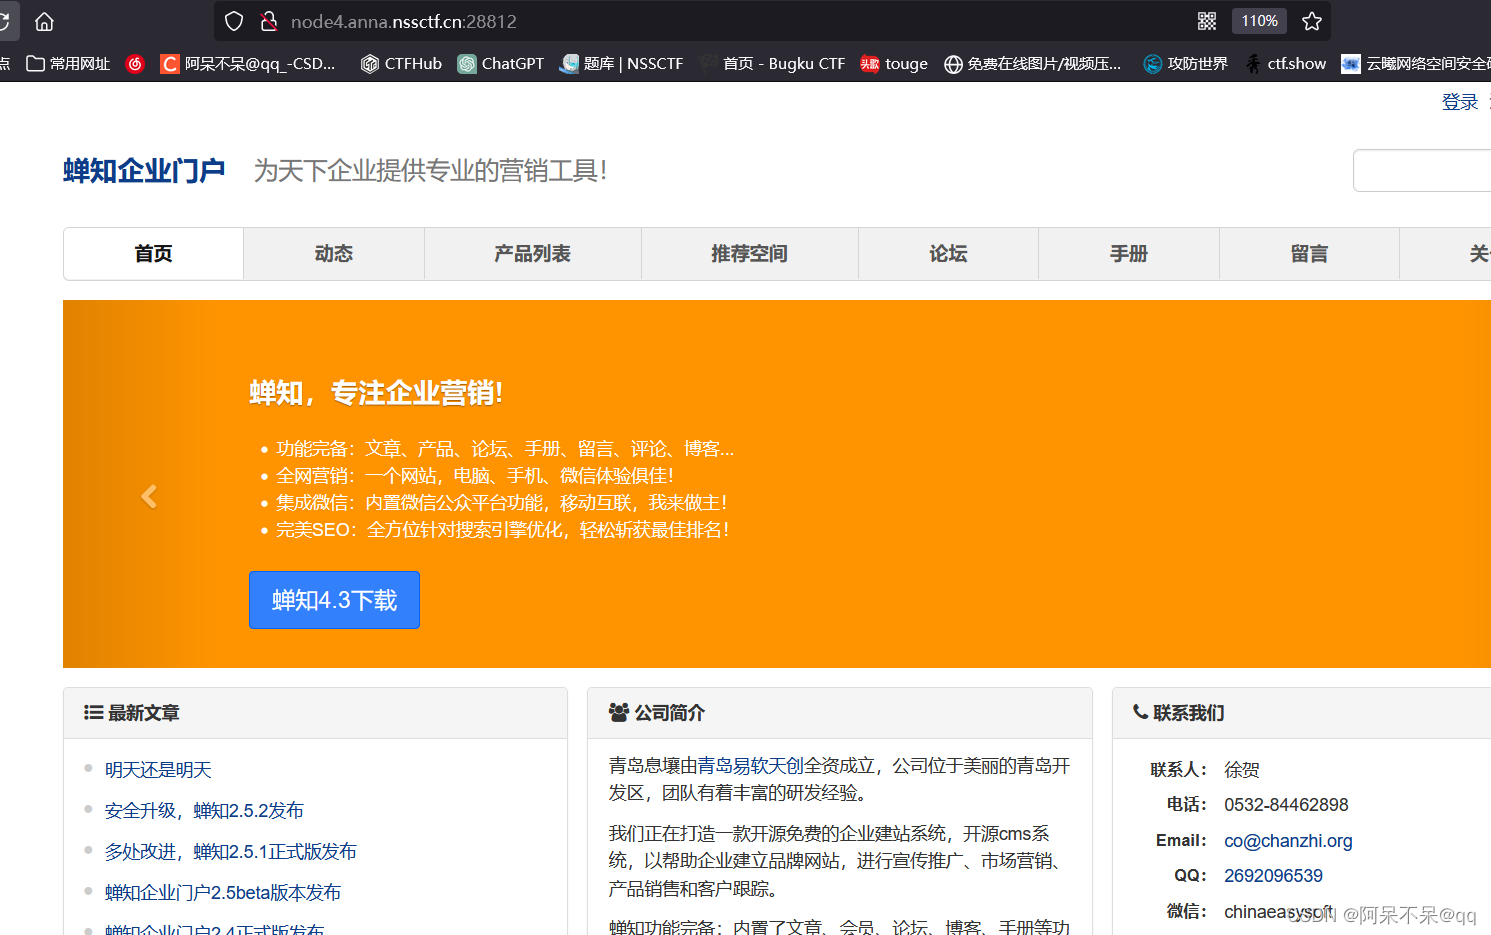Open the touge bookmark
Image resolution: width=1491 pixels, height=935 pixels.
893,63
